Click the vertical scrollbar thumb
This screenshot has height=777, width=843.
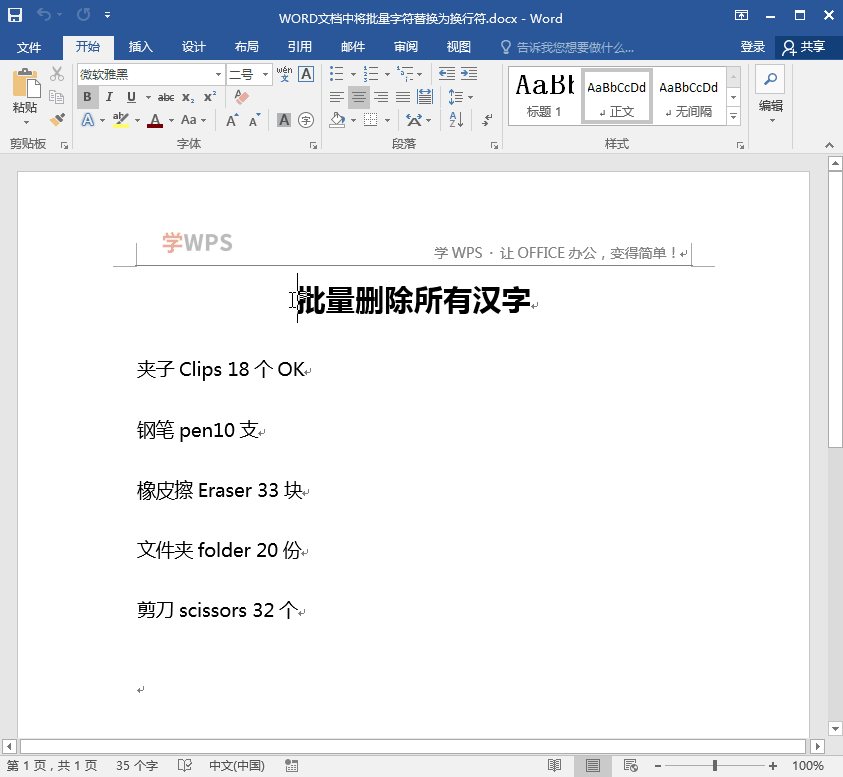tap(835, 309)
